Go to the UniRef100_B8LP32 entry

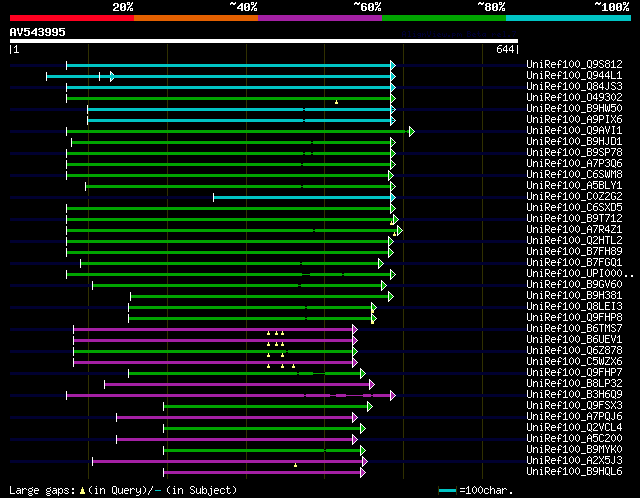[574, 384]
